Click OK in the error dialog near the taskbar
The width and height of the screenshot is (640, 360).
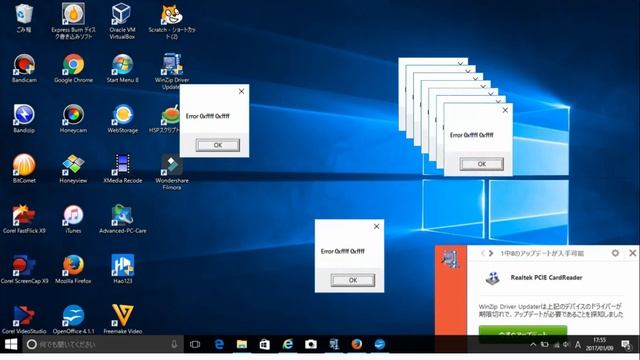tap(353, 280)
